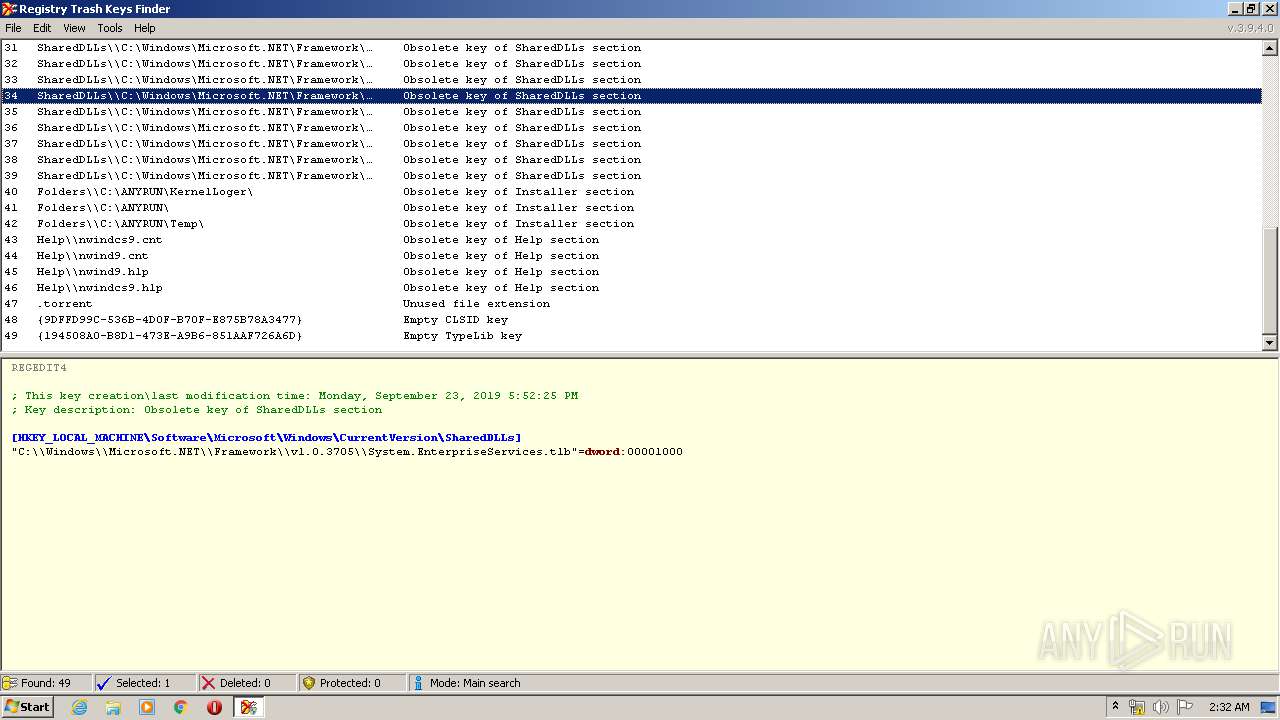Click the Registry Trash Keys Finder title icon
The height and width of the screenshot is (720, 1280).
(9, 9)
